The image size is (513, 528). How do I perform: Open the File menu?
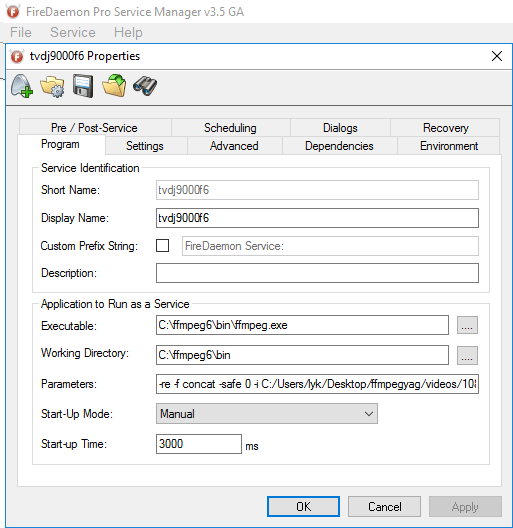click(x=21, y=32)
